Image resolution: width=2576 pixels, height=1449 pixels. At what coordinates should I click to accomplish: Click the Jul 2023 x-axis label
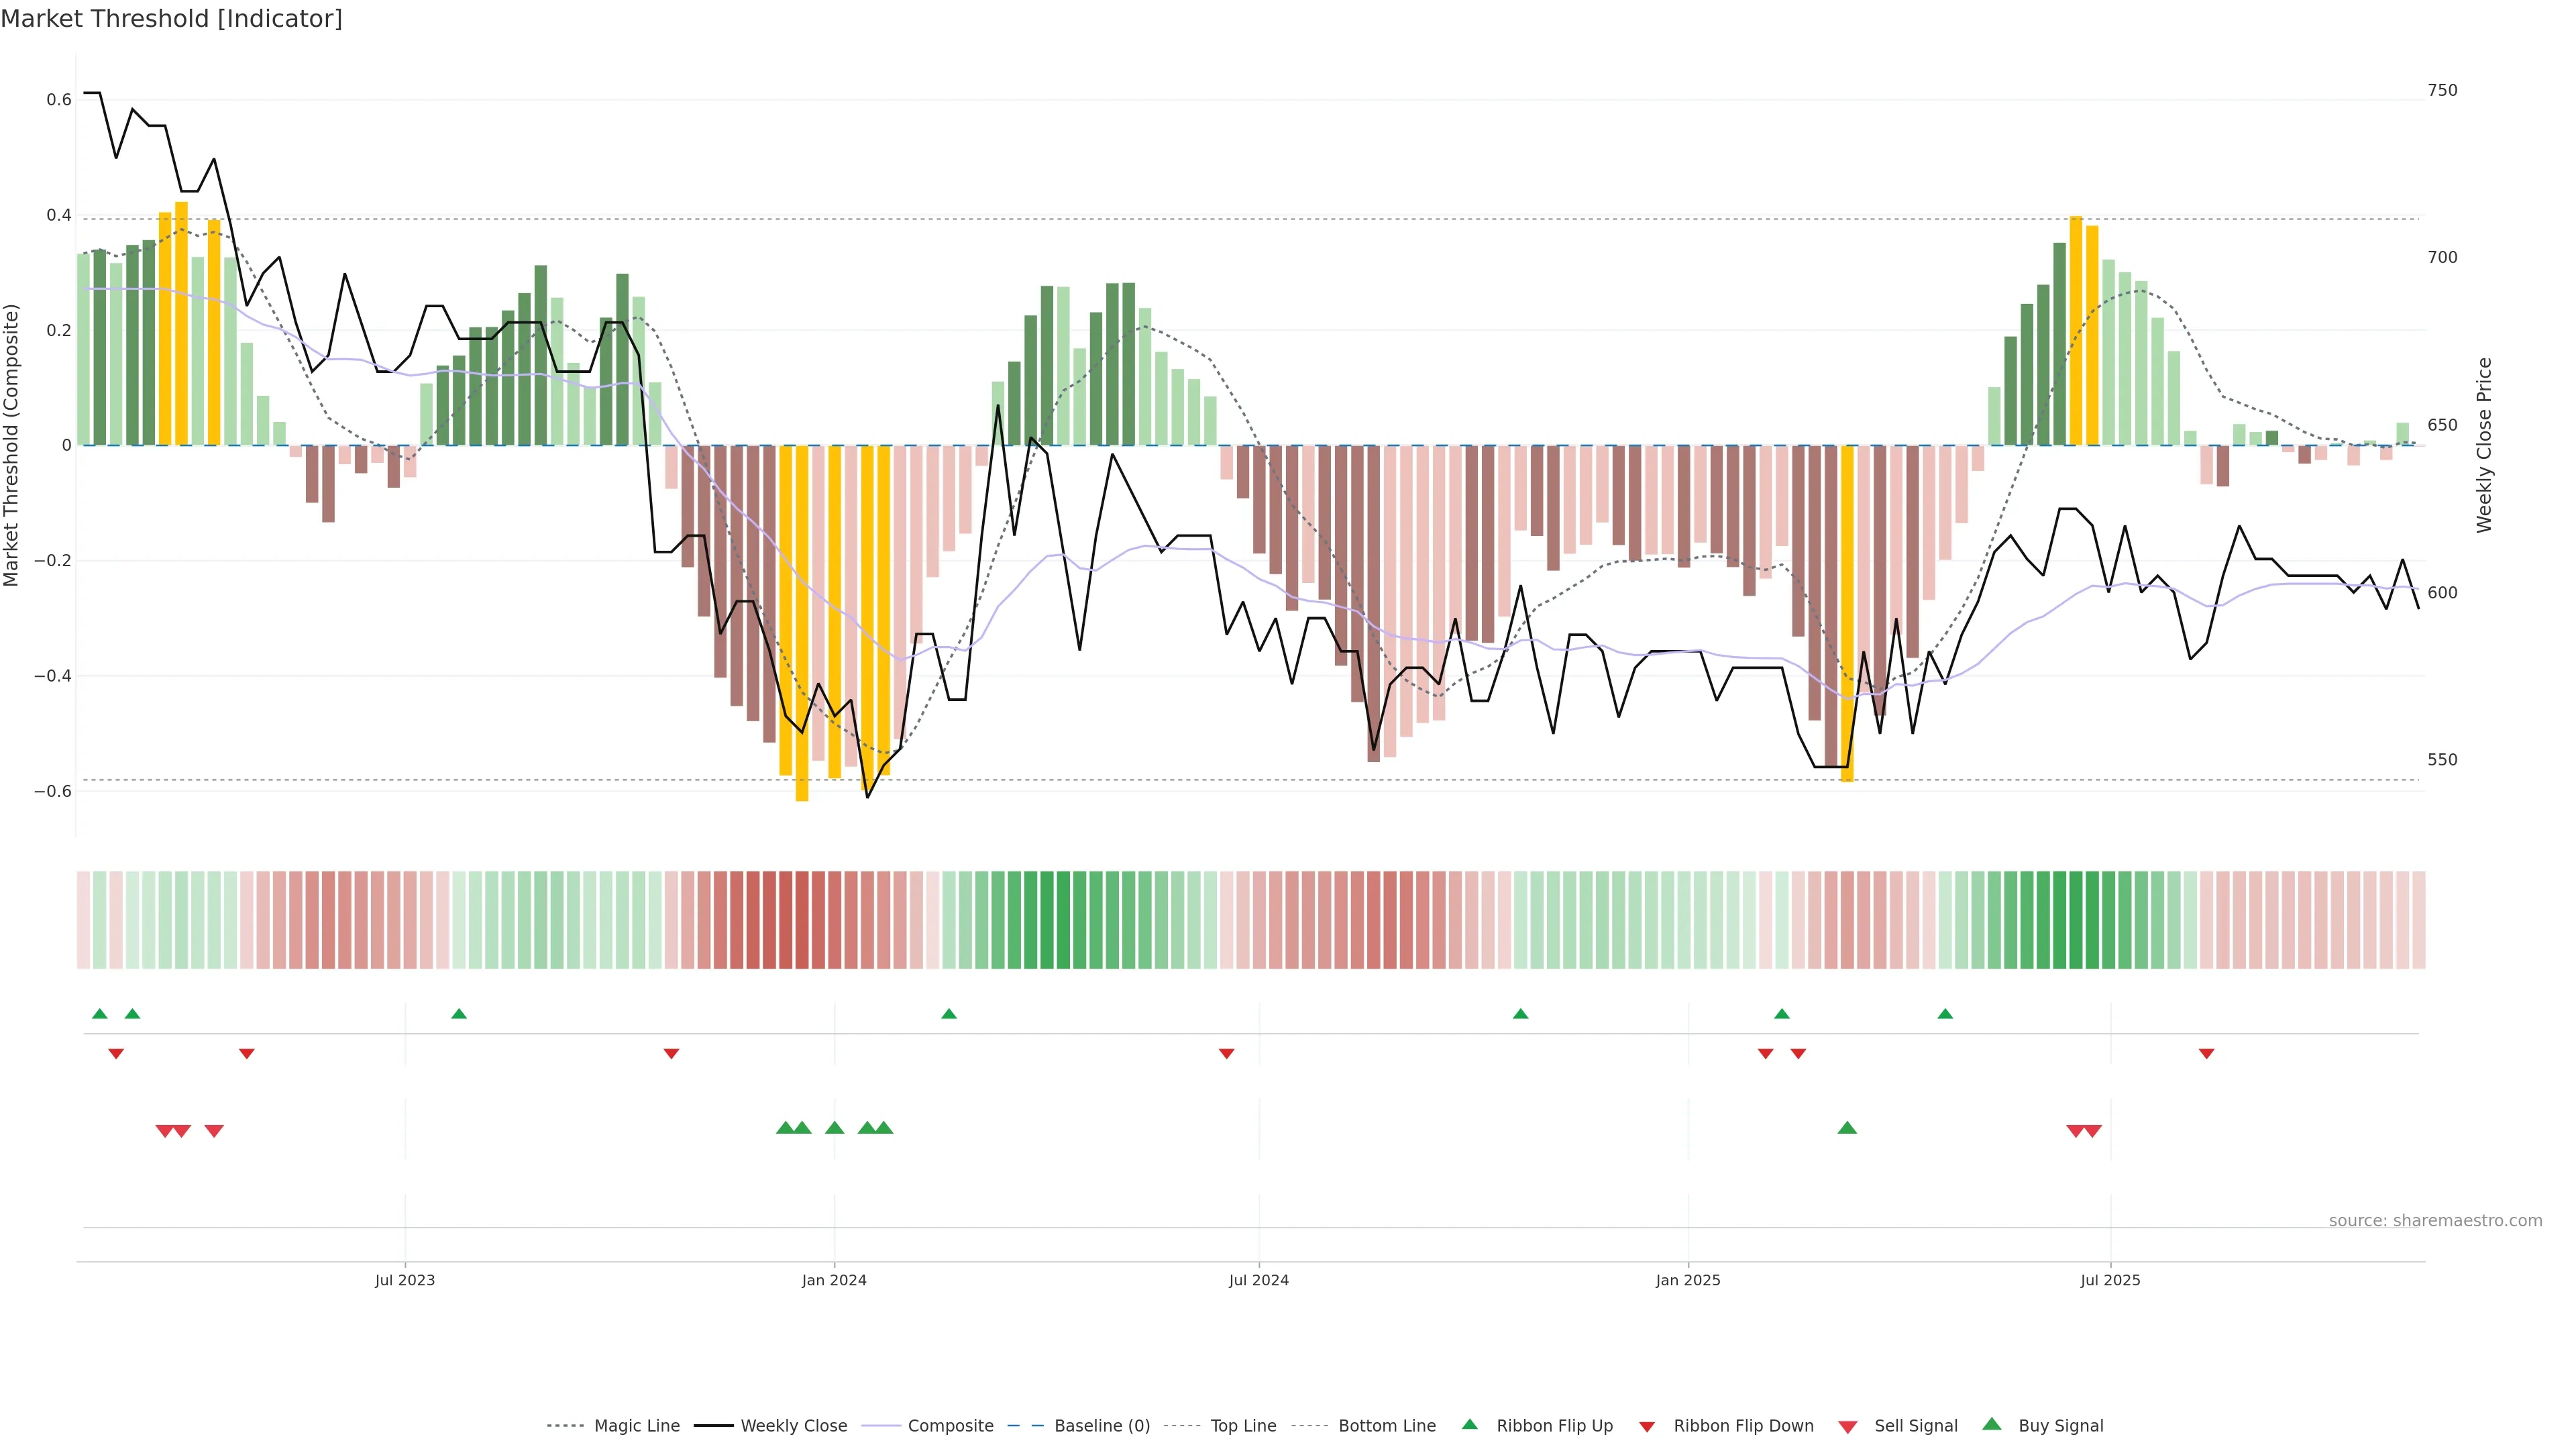pyautogui.click(x=405, y=1280)
